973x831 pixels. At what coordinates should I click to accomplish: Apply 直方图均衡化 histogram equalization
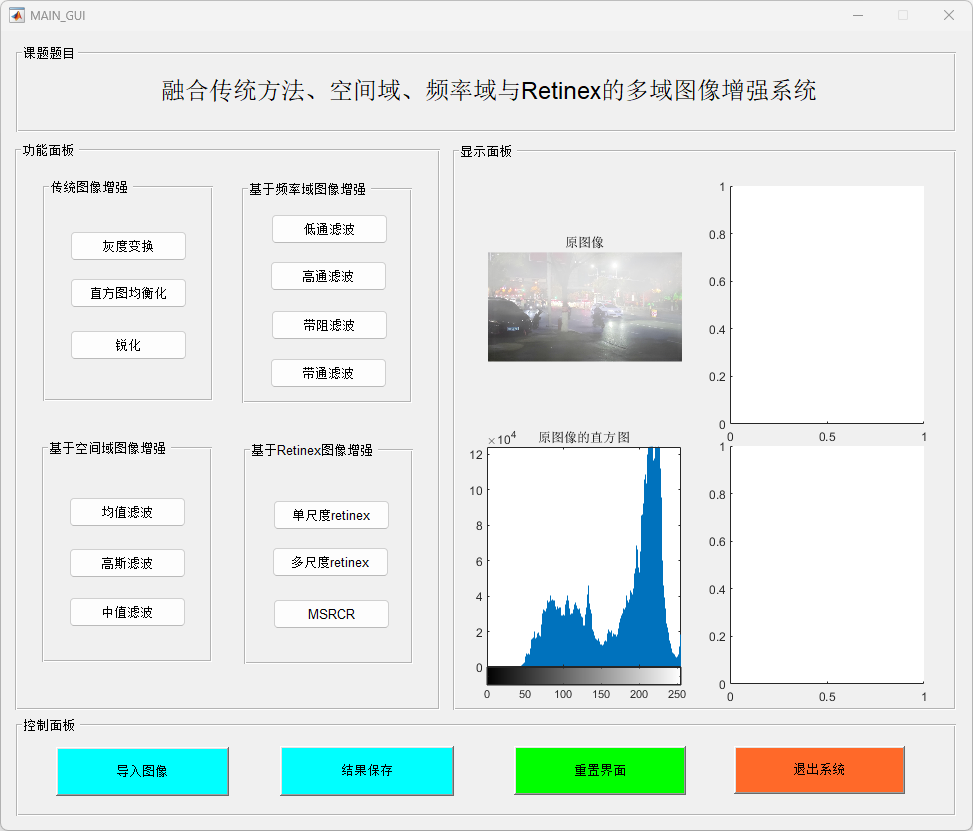(128, 293)
